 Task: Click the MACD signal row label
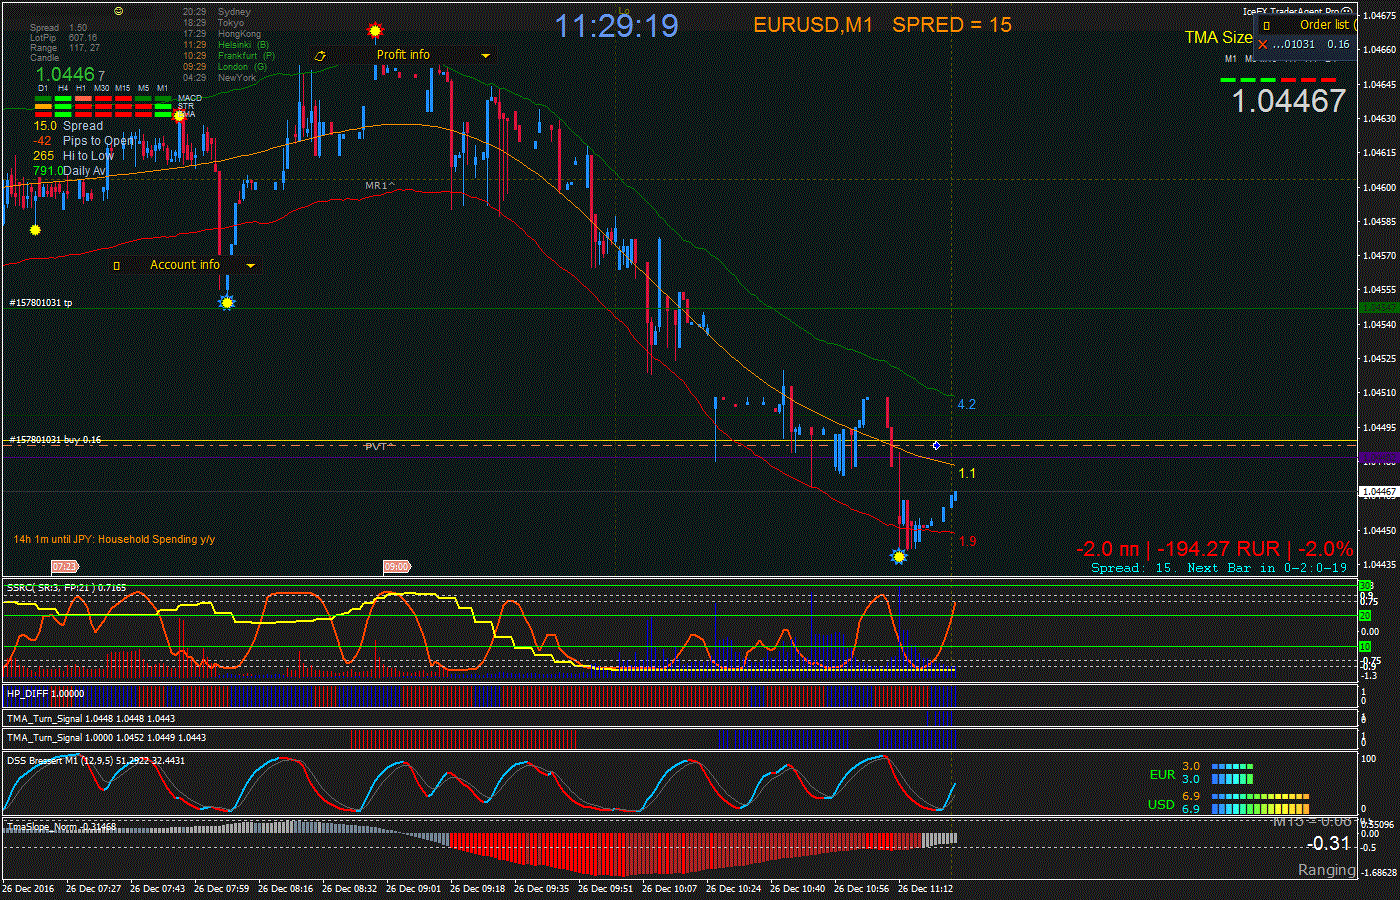point(190,98)
